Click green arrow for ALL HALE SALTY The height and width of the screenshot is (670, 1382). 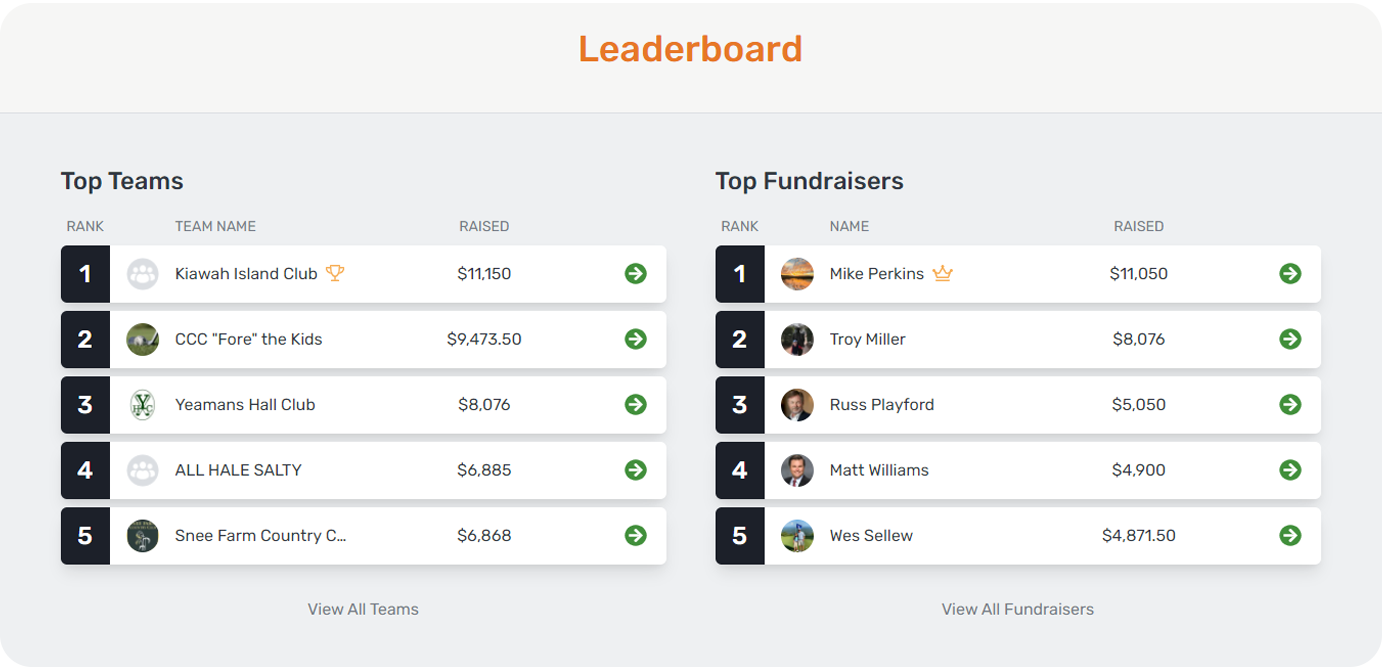tap(636, 470)
